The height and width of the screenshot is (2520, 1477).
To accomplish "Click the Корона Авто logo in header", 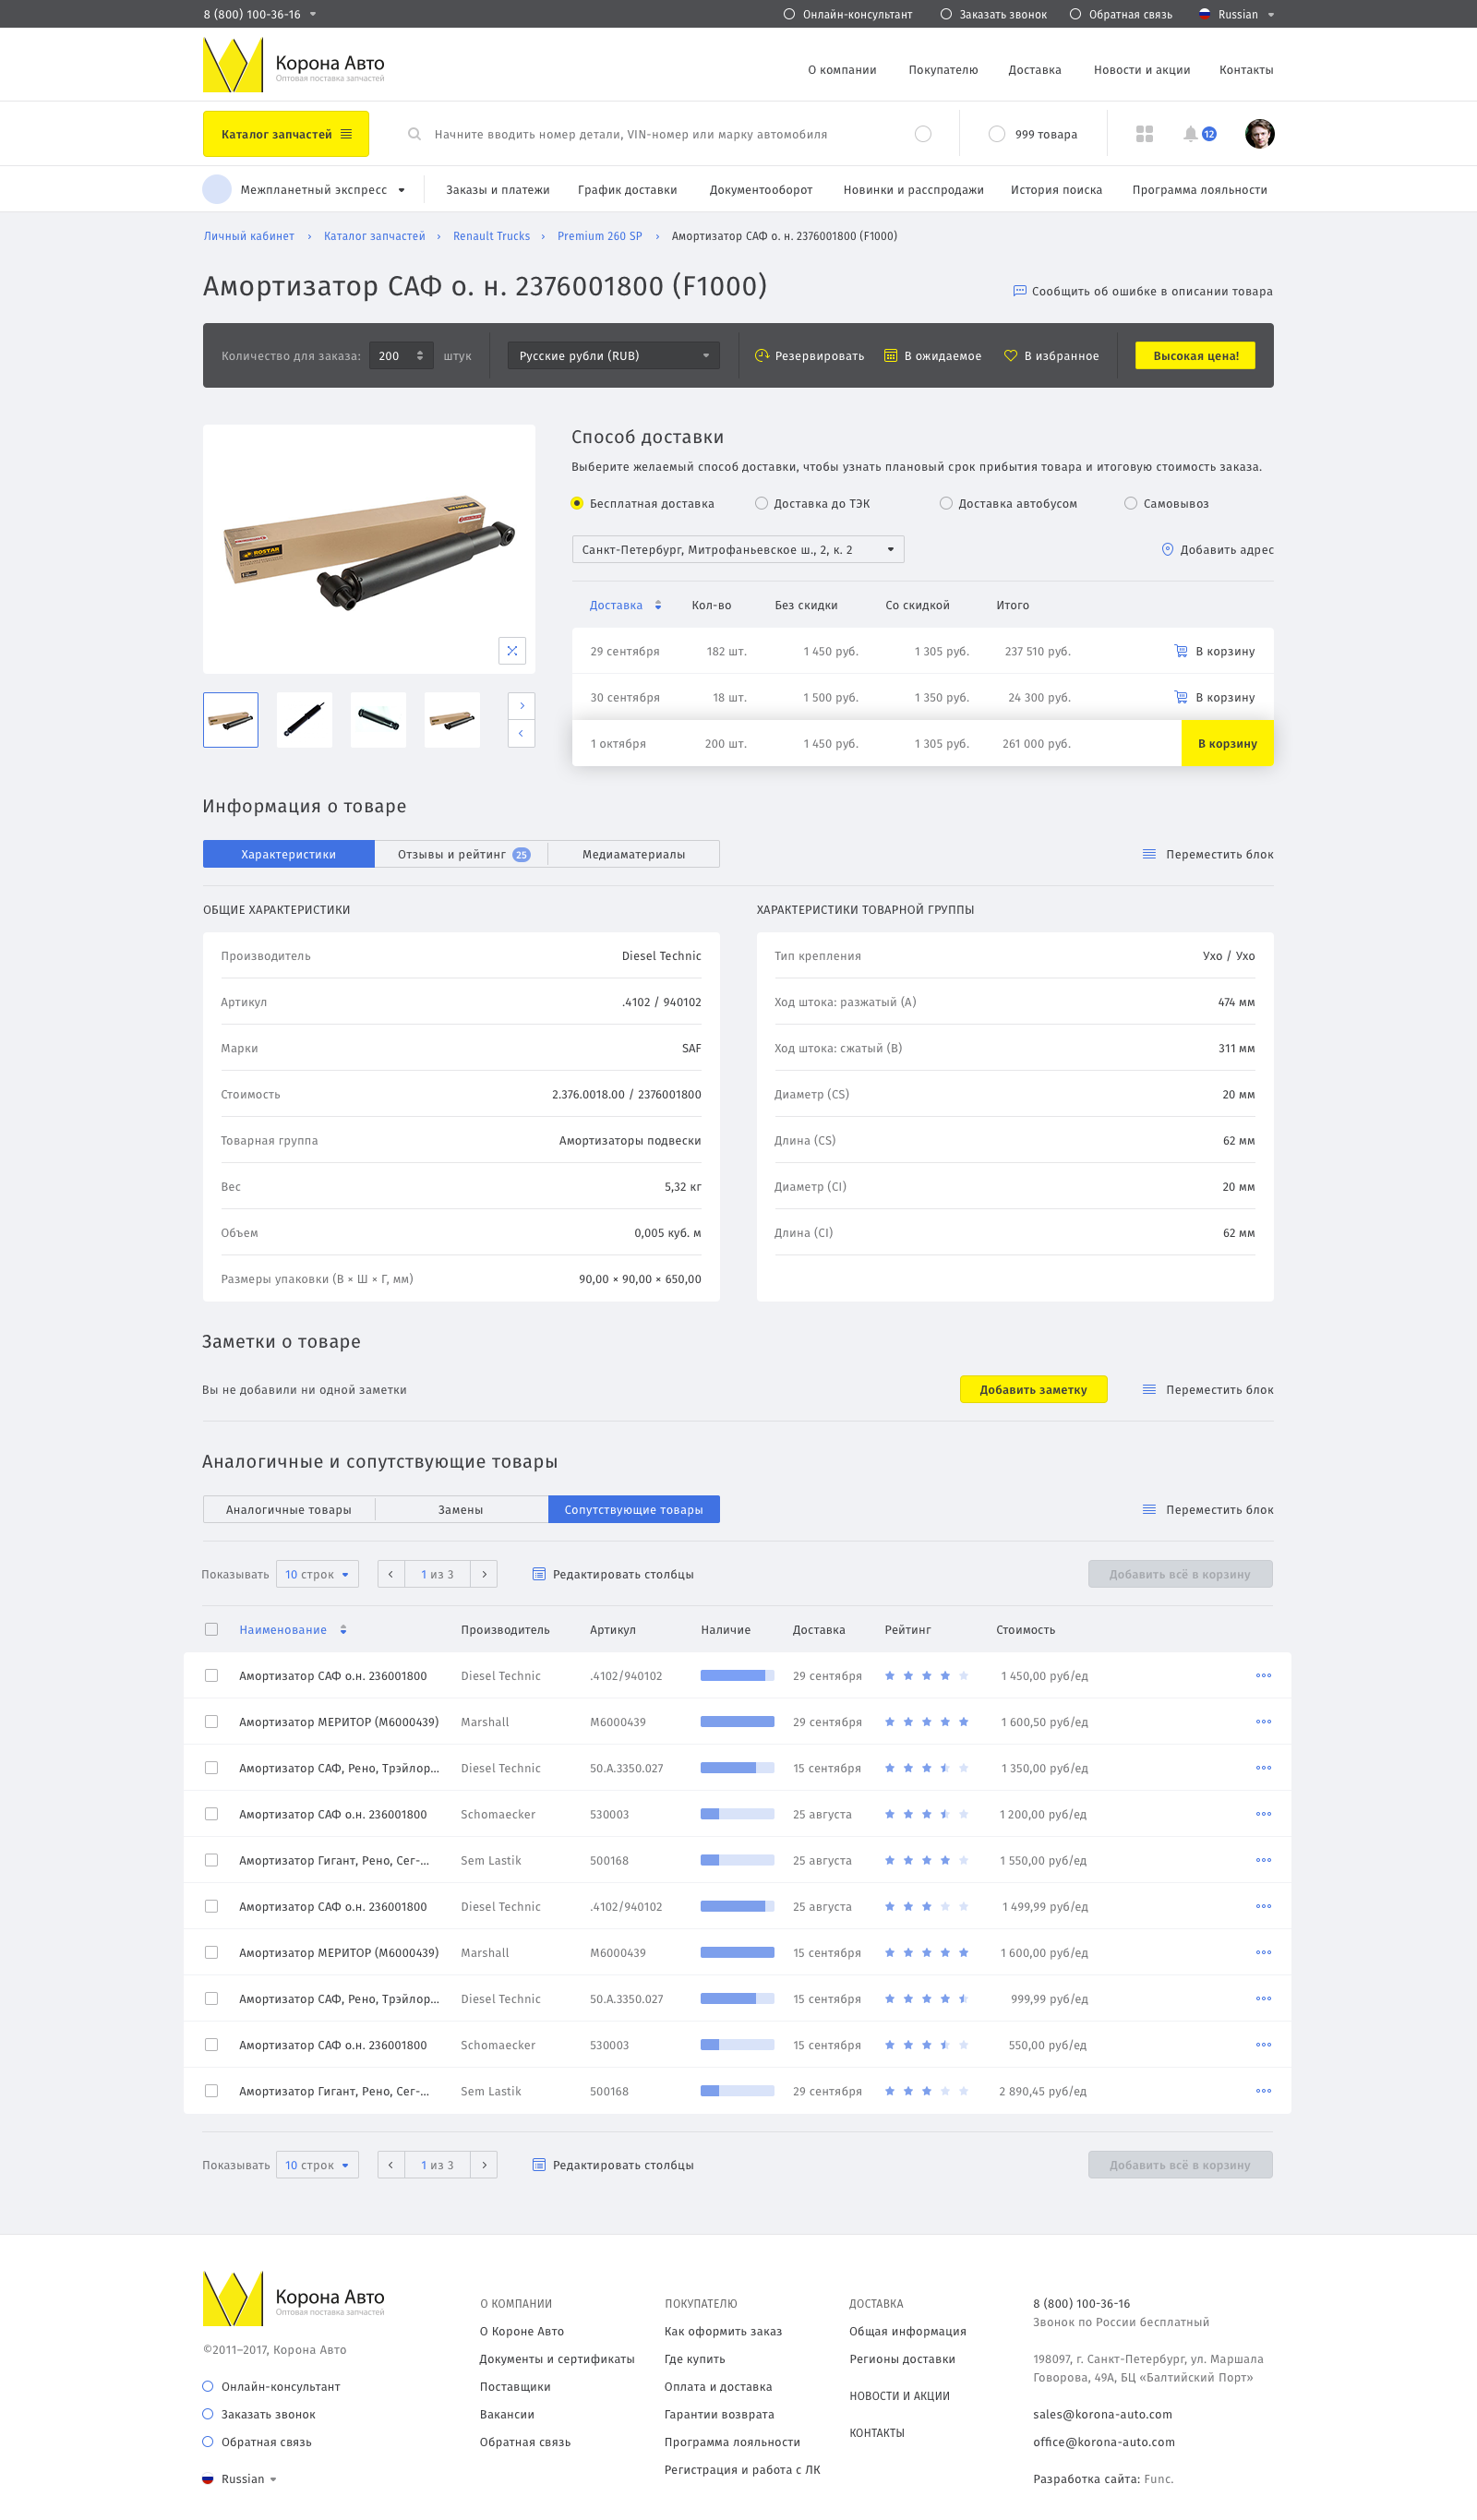I will [x=294, y=65].
